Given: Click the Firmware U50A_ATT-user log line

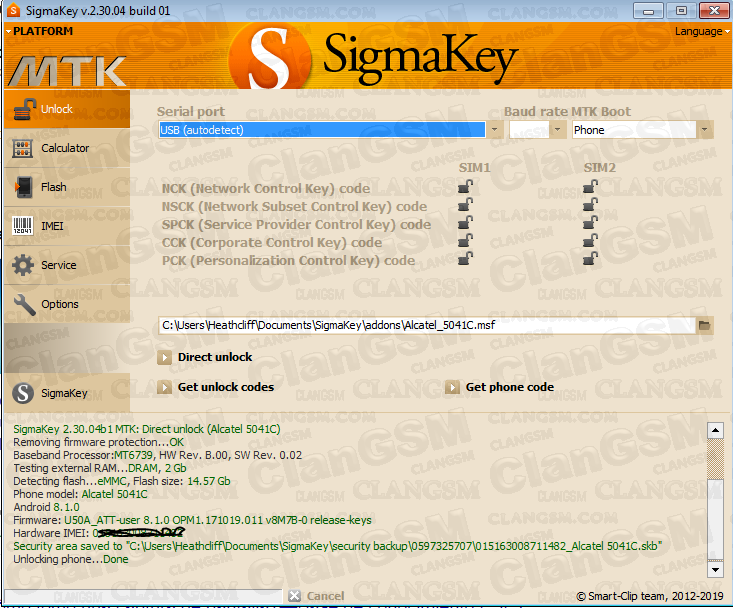Looking at the screenshot, I should [x=192, y=520].
